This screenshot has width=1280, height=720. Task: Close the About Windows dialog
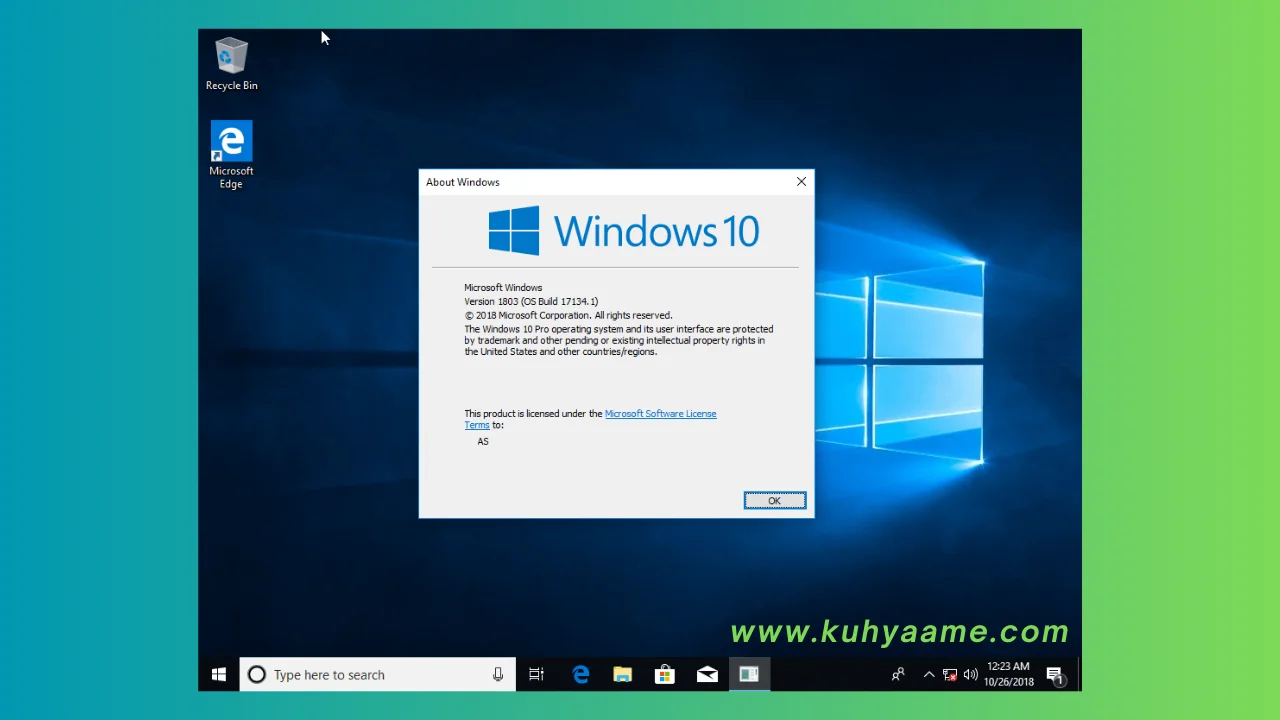pyautogui.click(x=801, y=182)
